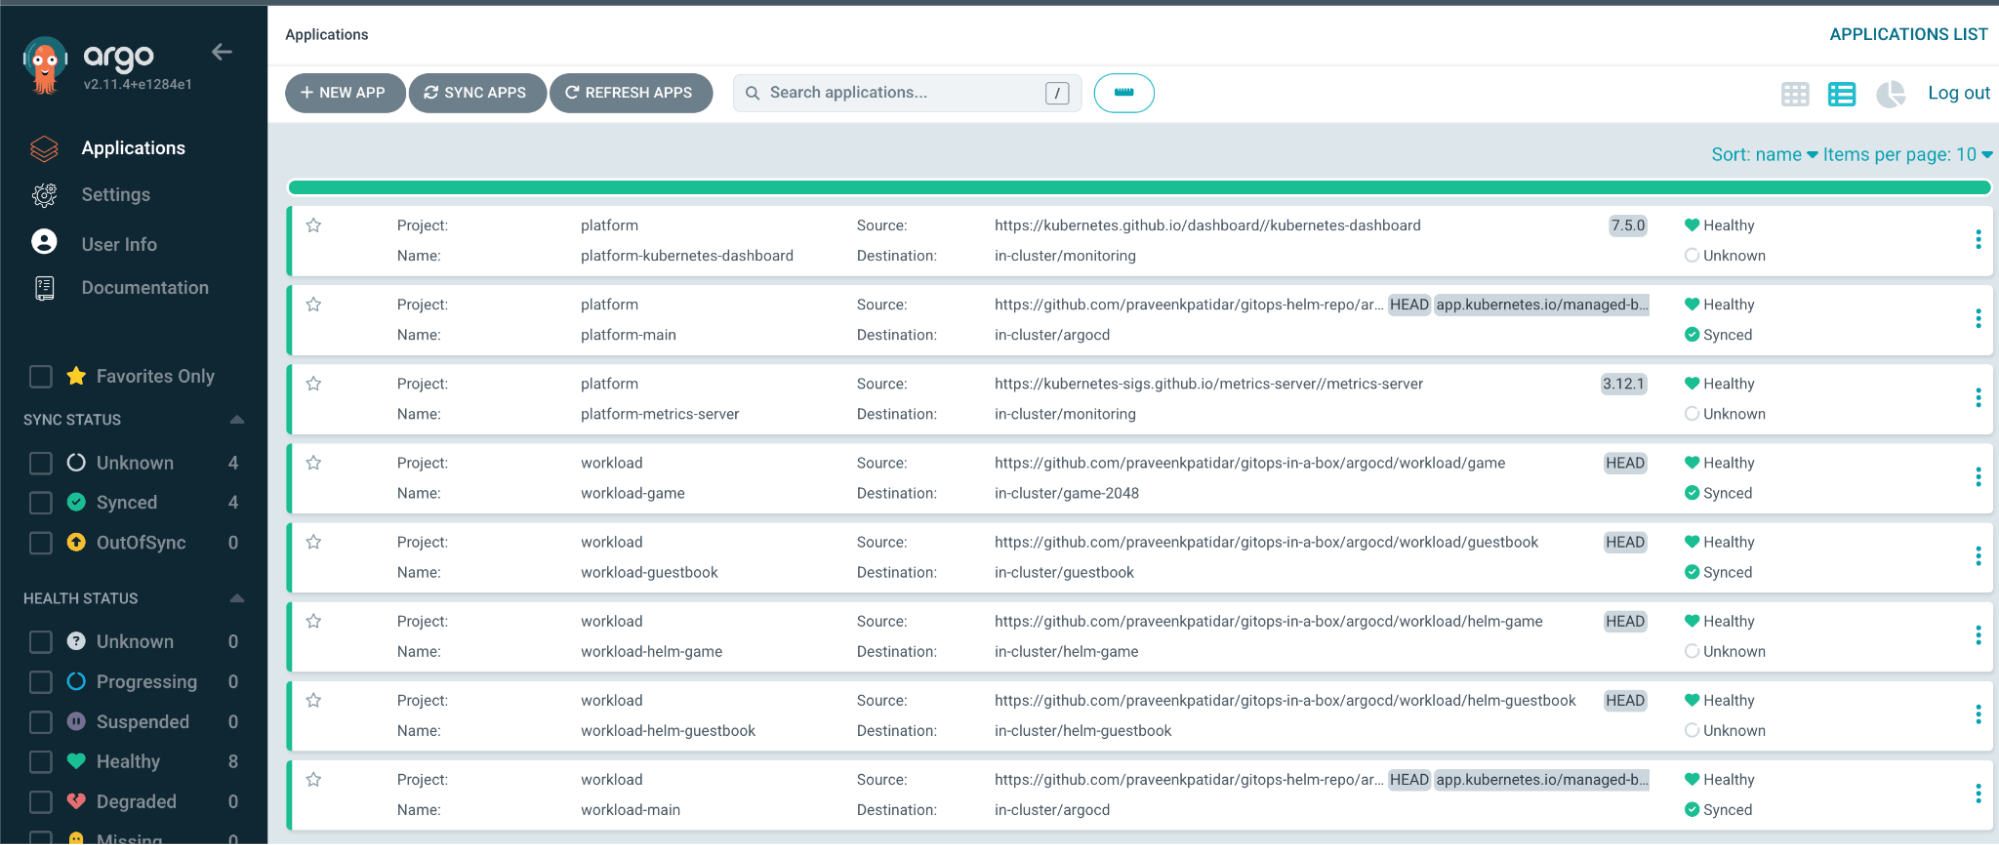Open kebab menu for platform-kubernetes-dashboard
This screenshot has width=1999, height=845.
tap(1978, 239)
